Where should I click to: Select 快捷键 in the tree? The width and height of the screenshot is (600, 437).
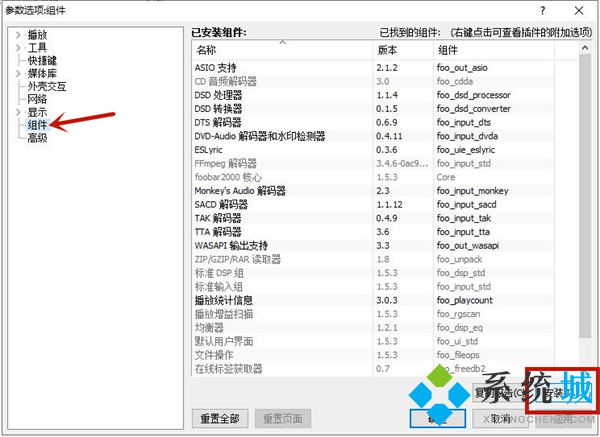tap(42, 60)
